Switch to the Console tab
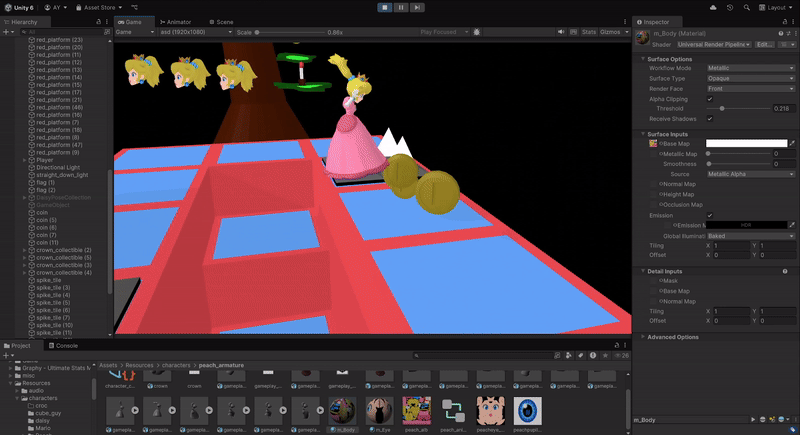The image size is (800, 435). coord(63,345)
